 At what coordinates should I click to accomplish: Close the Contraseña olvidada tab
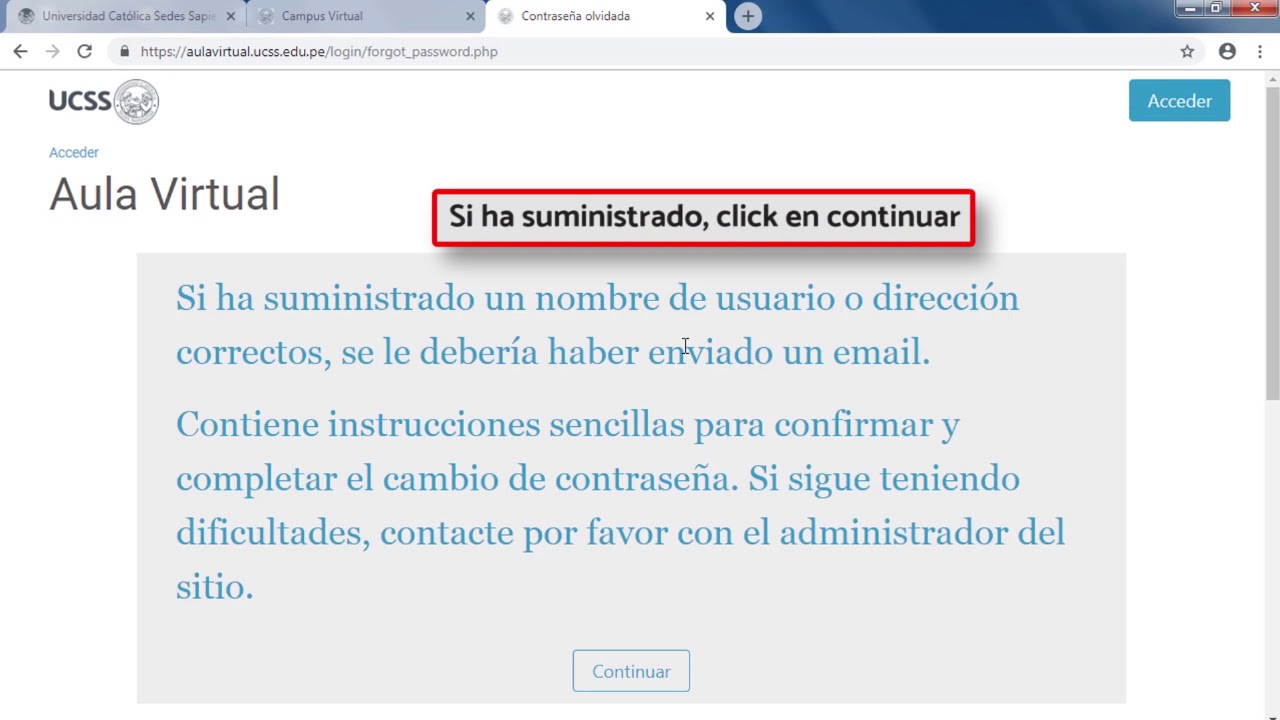point(709,16)
